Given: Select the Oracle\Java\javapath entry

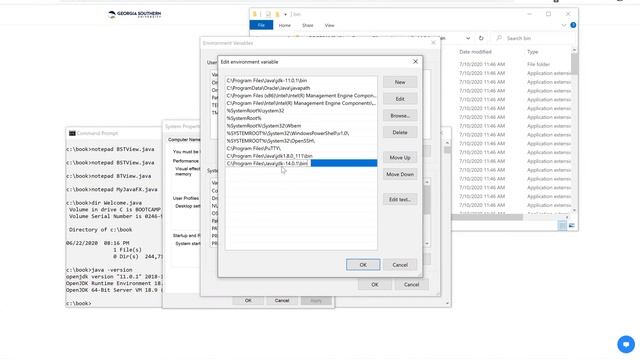Looking at the screenshot, I should click(301, 88).
